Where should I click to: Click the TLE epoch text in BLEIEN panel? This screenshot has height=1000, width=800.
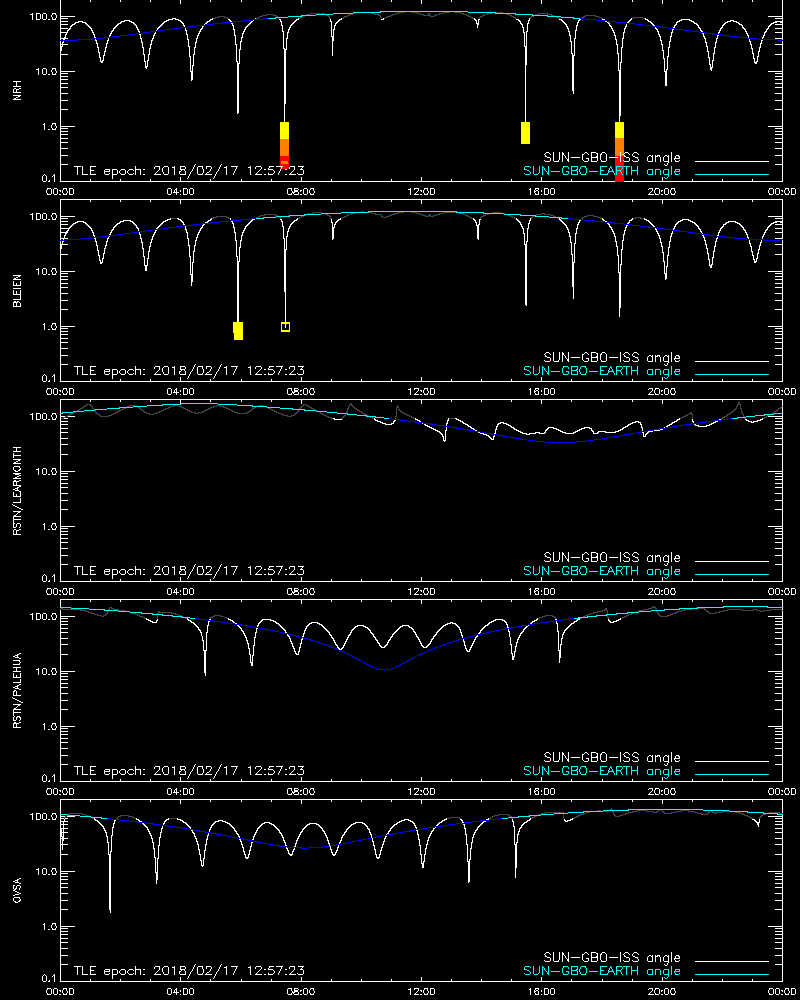[189, 371]
